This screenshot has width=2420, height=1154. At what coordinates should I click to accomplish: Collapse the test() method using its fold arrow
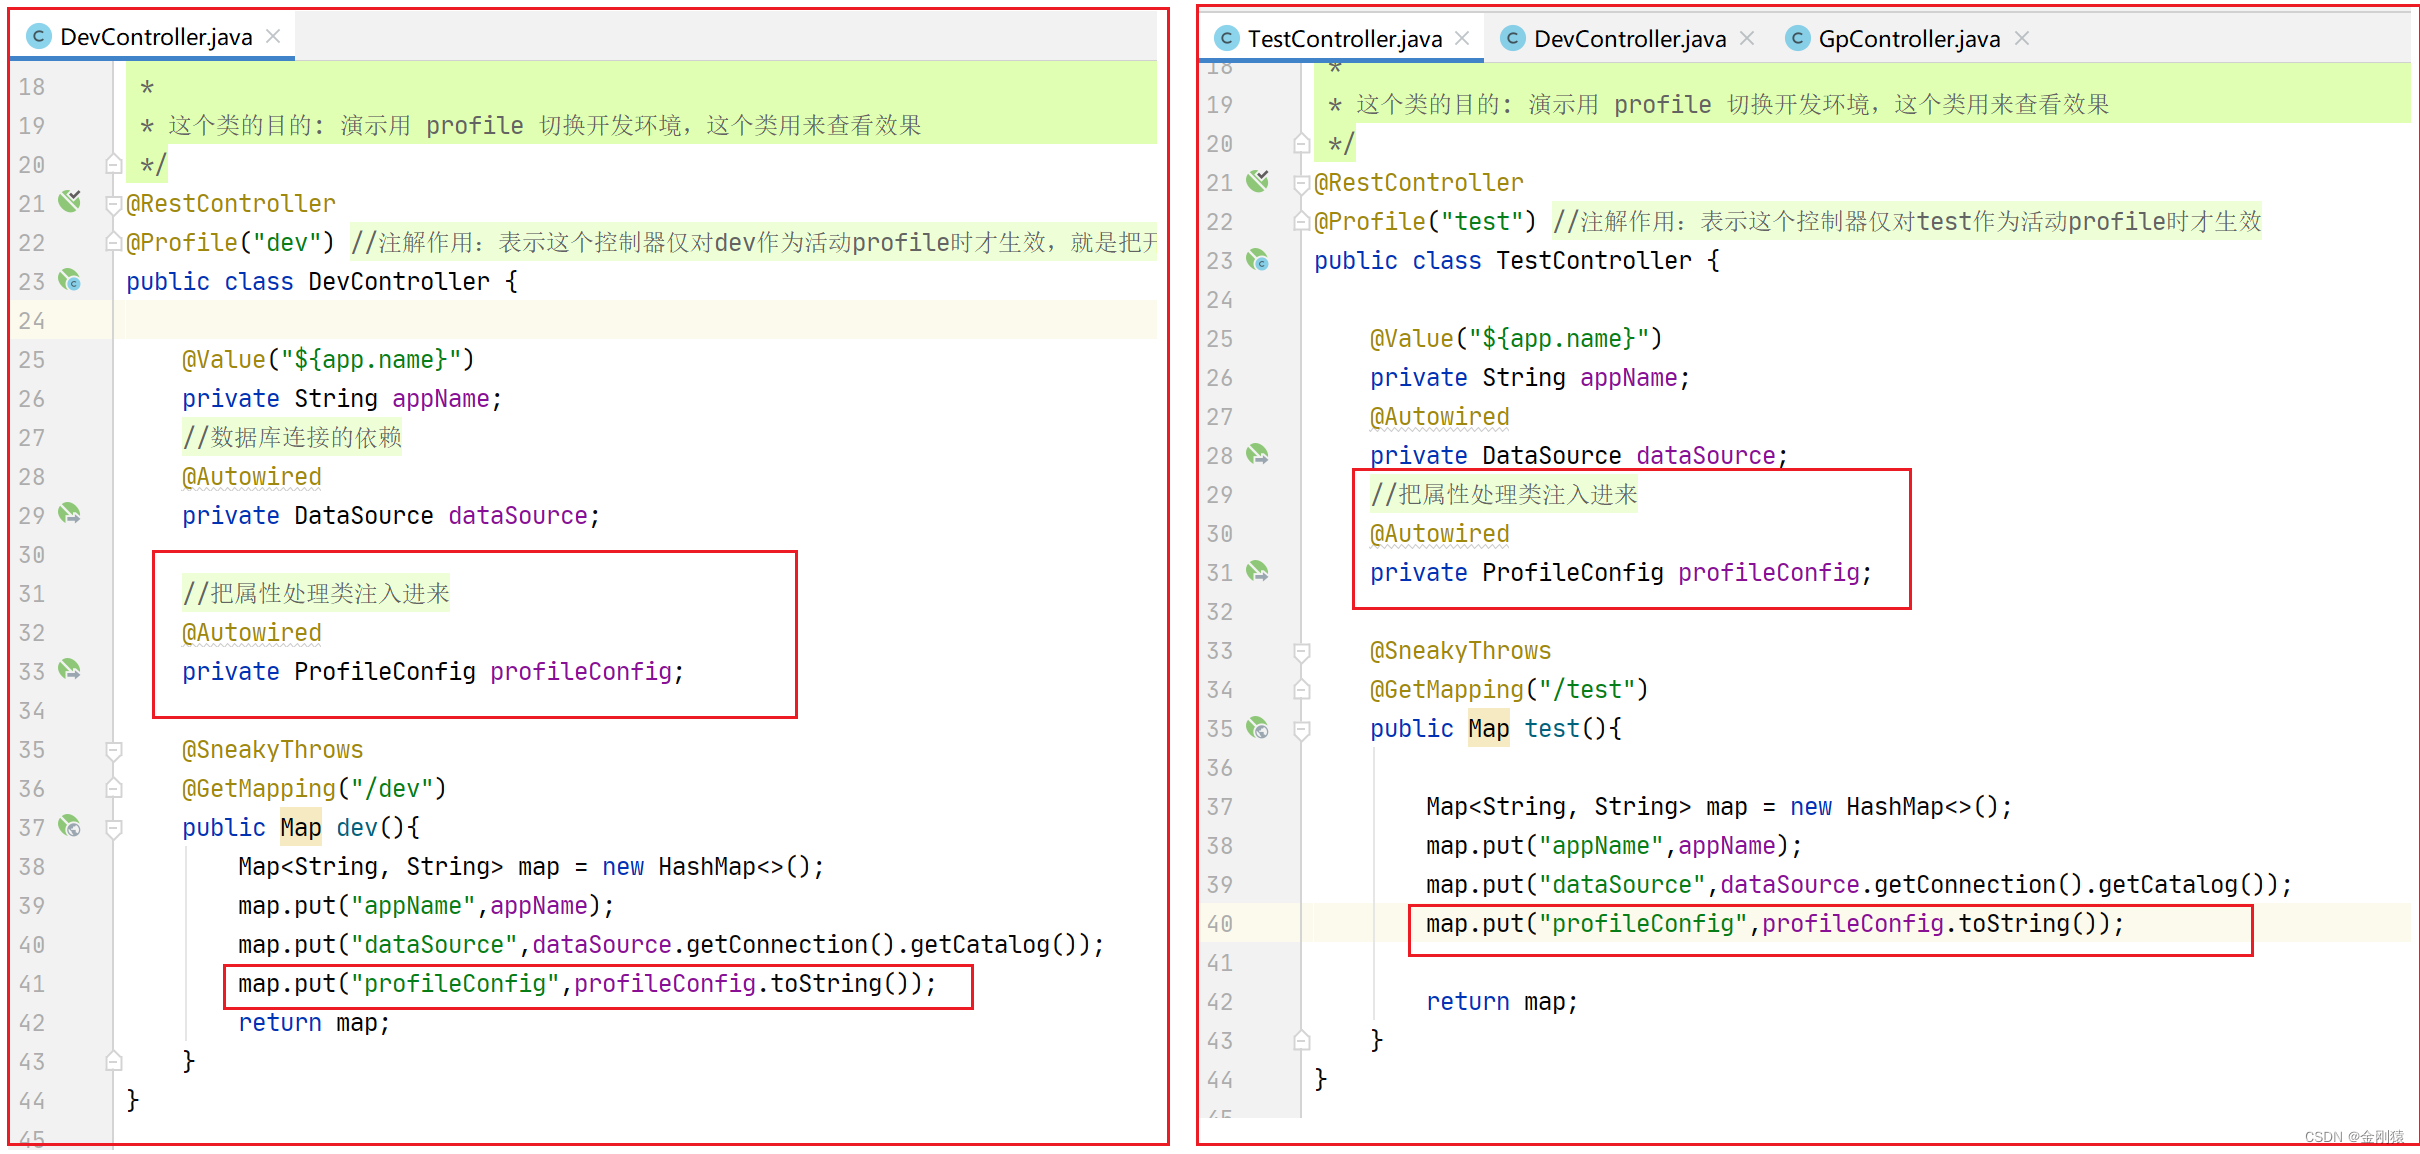[1301, 728]
